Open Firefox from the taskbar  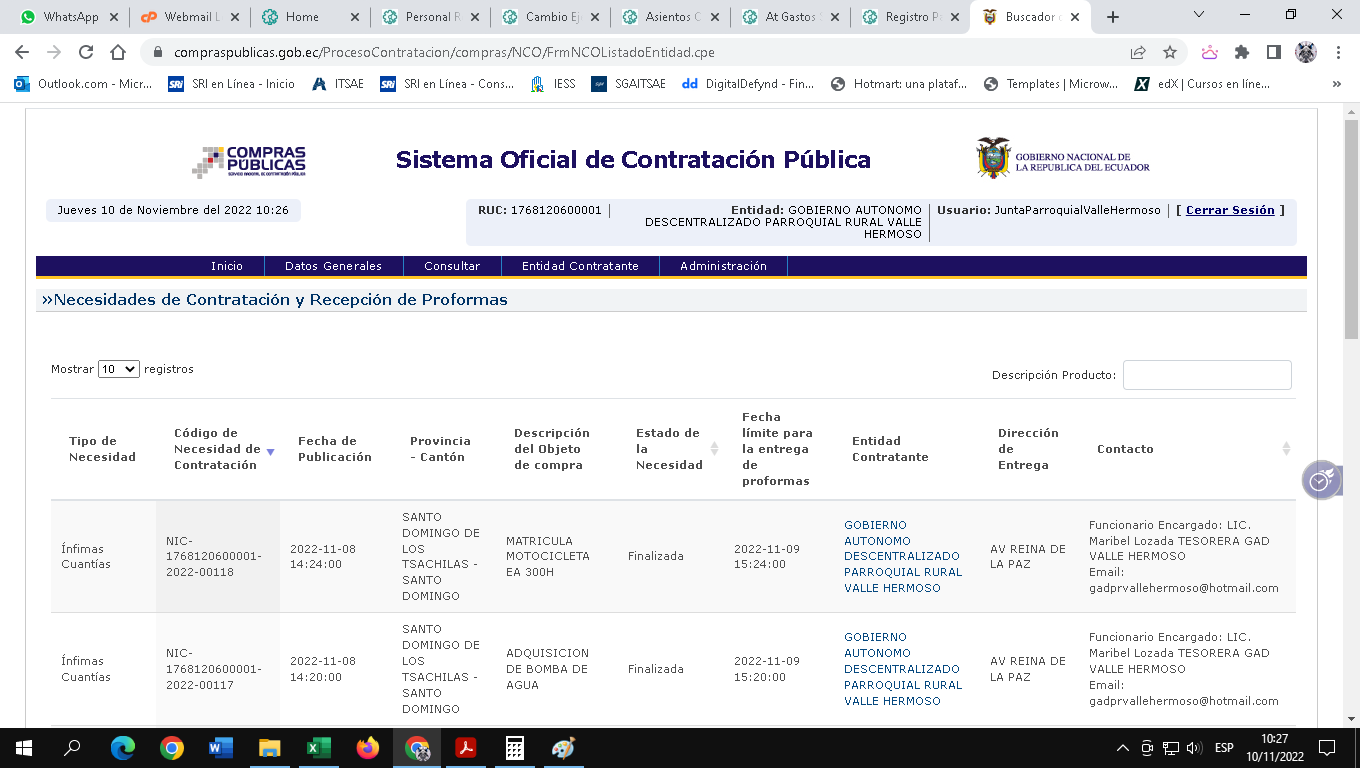368,747
